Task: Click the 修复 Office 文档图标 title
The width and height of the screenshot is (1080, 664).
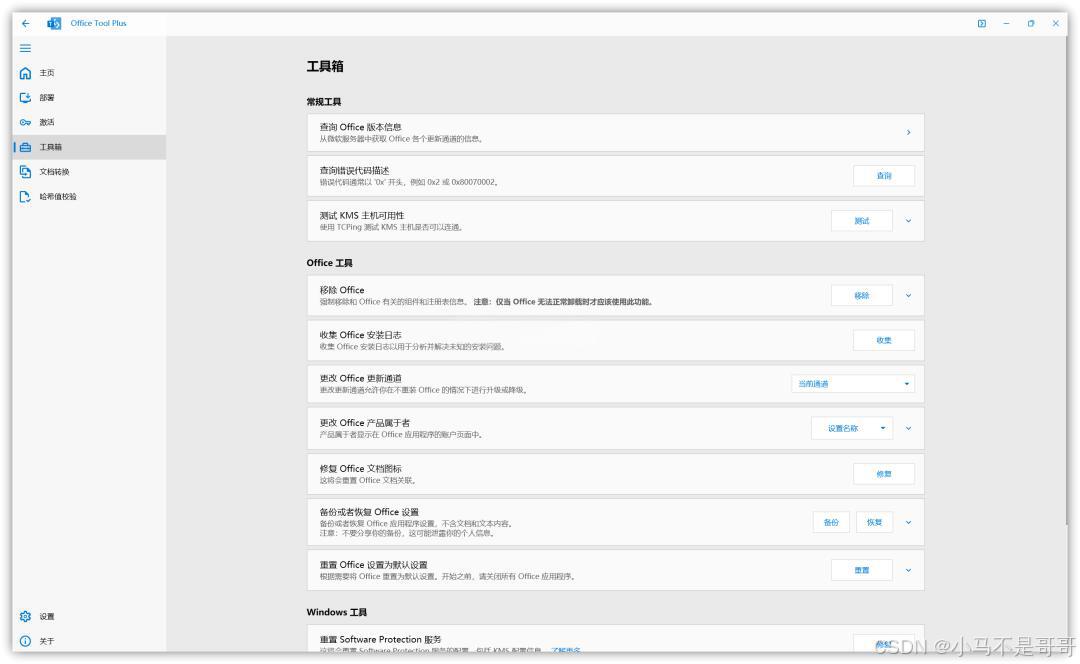Action: point(360,468)
